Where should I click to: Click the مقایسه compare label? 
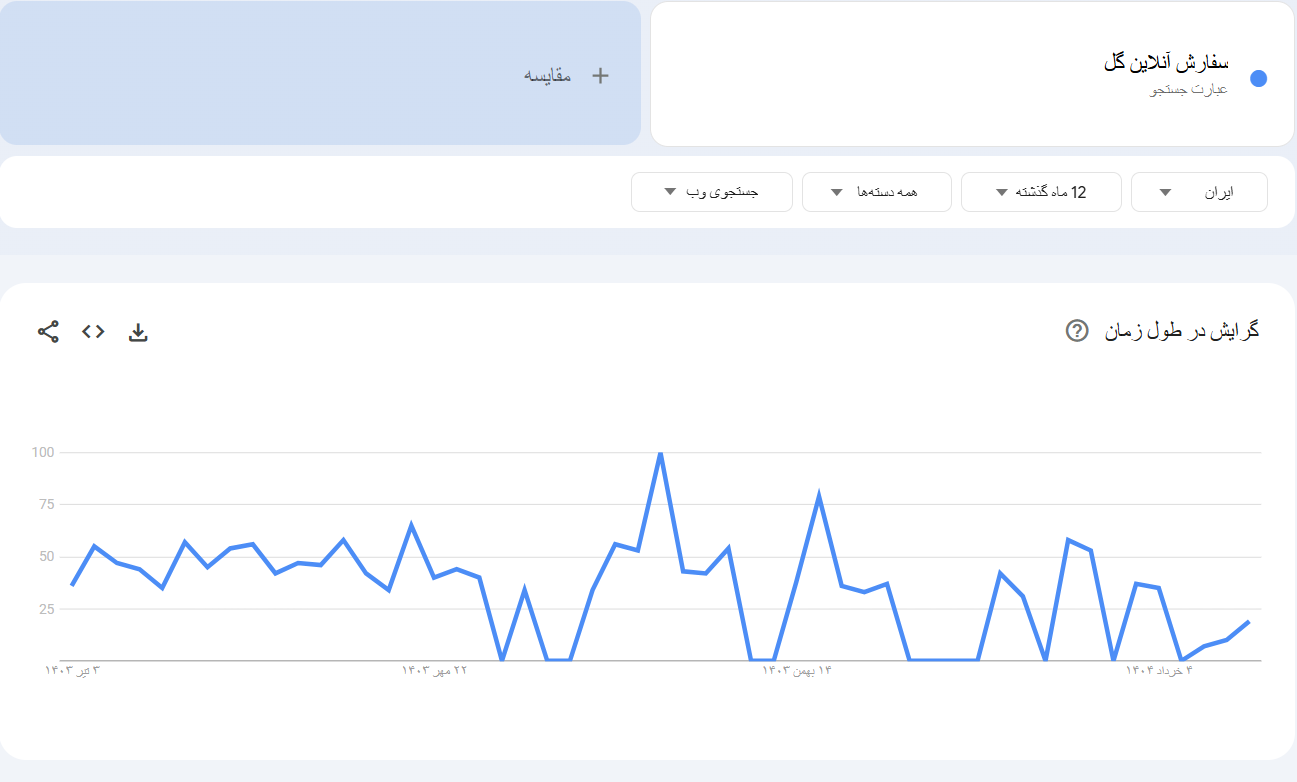tap(548, 75)
